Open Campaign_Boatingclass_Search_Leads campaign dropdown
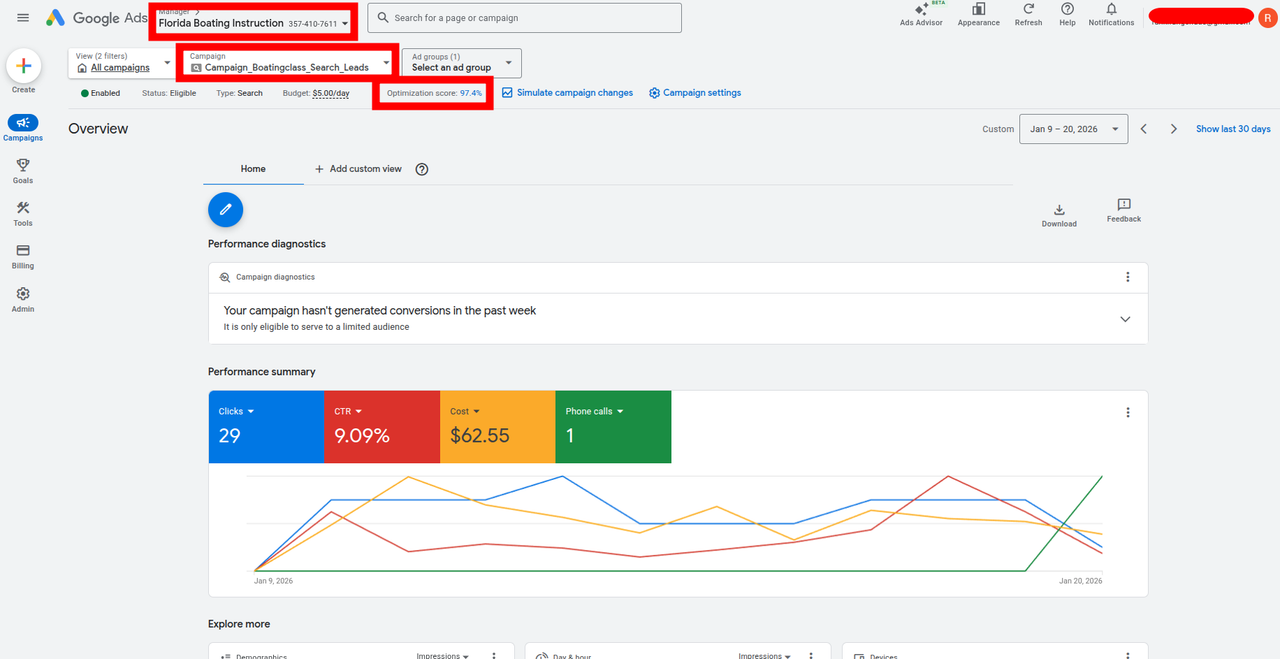1280x659 pixels. pyautogui.click(x=289, y=63)
